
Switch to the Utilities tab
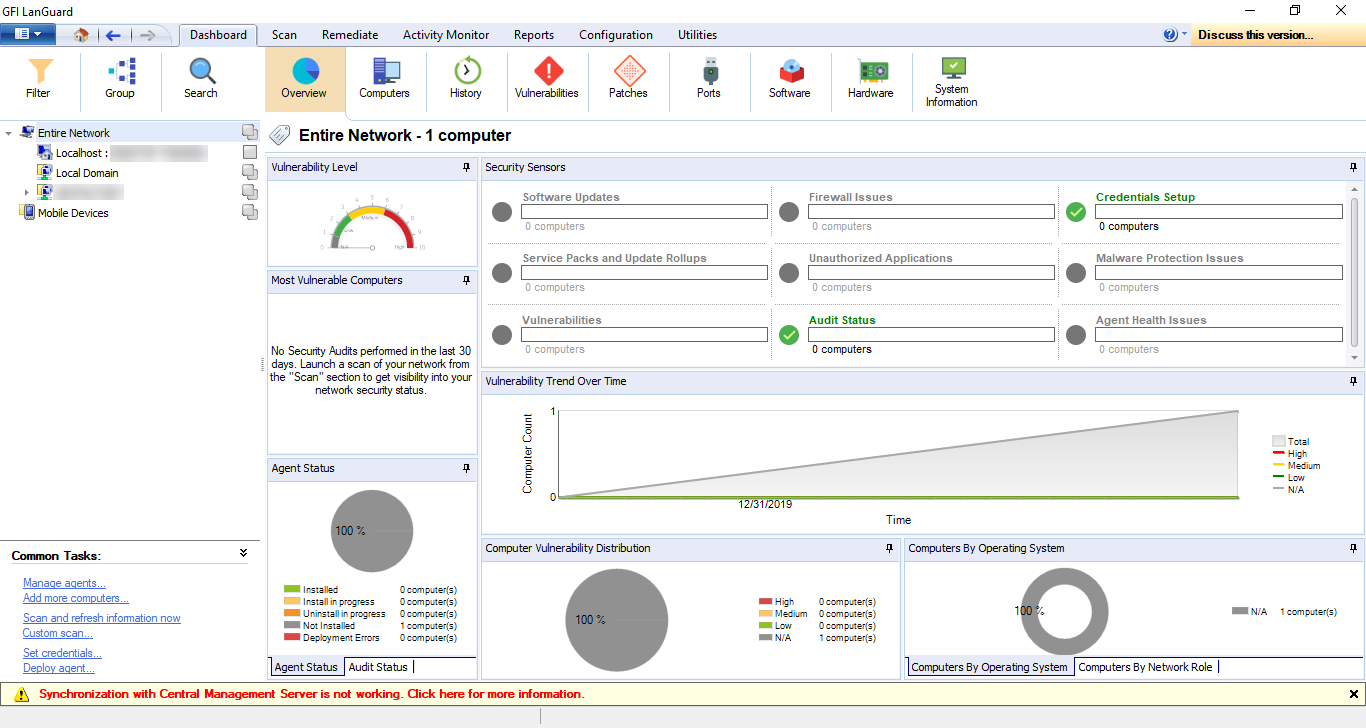coord(697,35)
